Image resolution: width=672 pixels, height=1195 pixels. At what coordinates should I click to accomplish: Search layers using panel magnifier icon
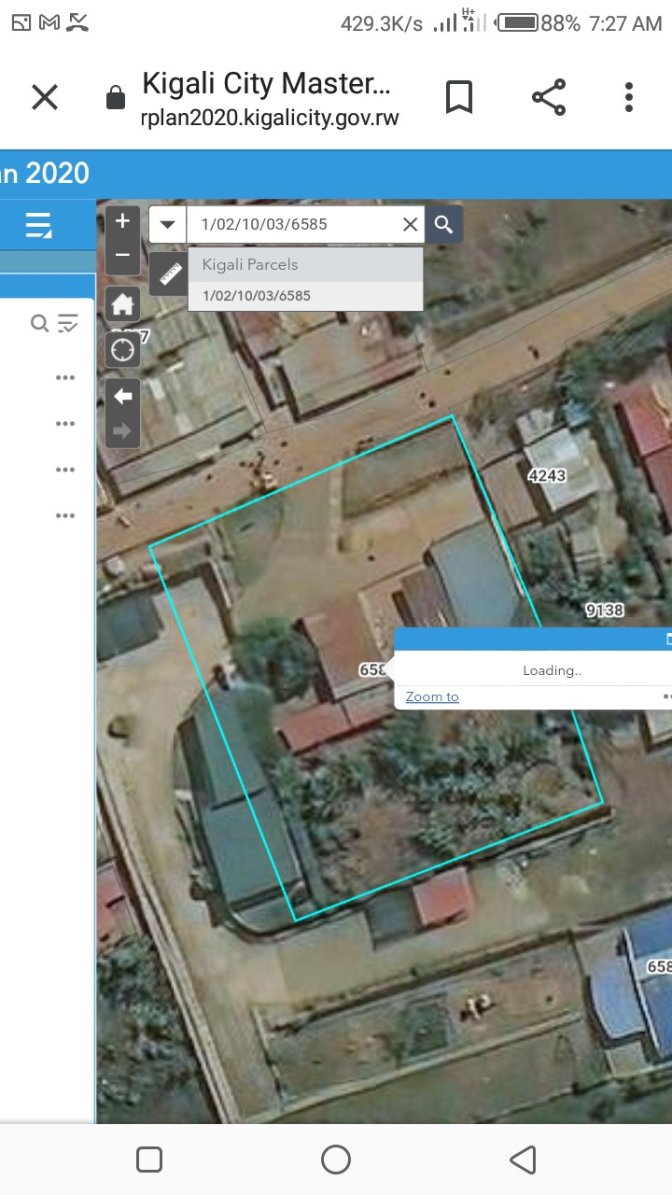(39, 323)
